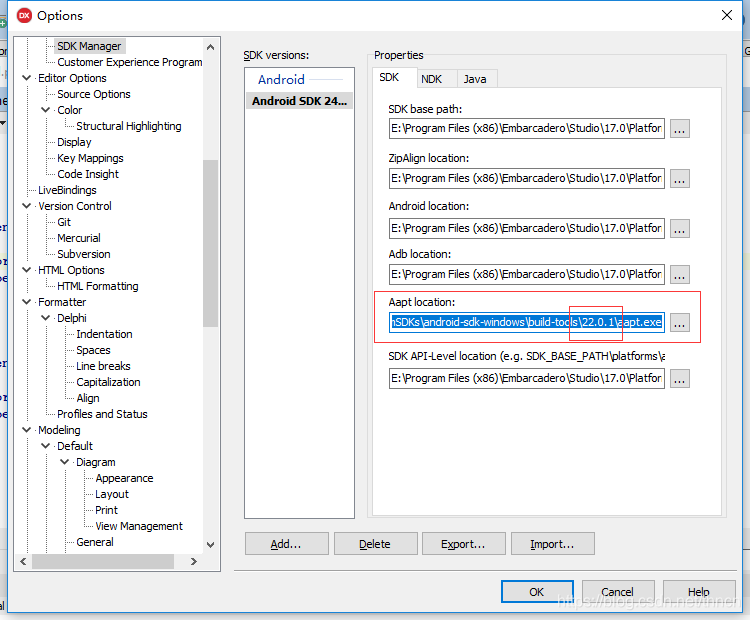Screen dimensions: 750x620
Task: Collapse the Editor Options node
Action: (27, 78)
